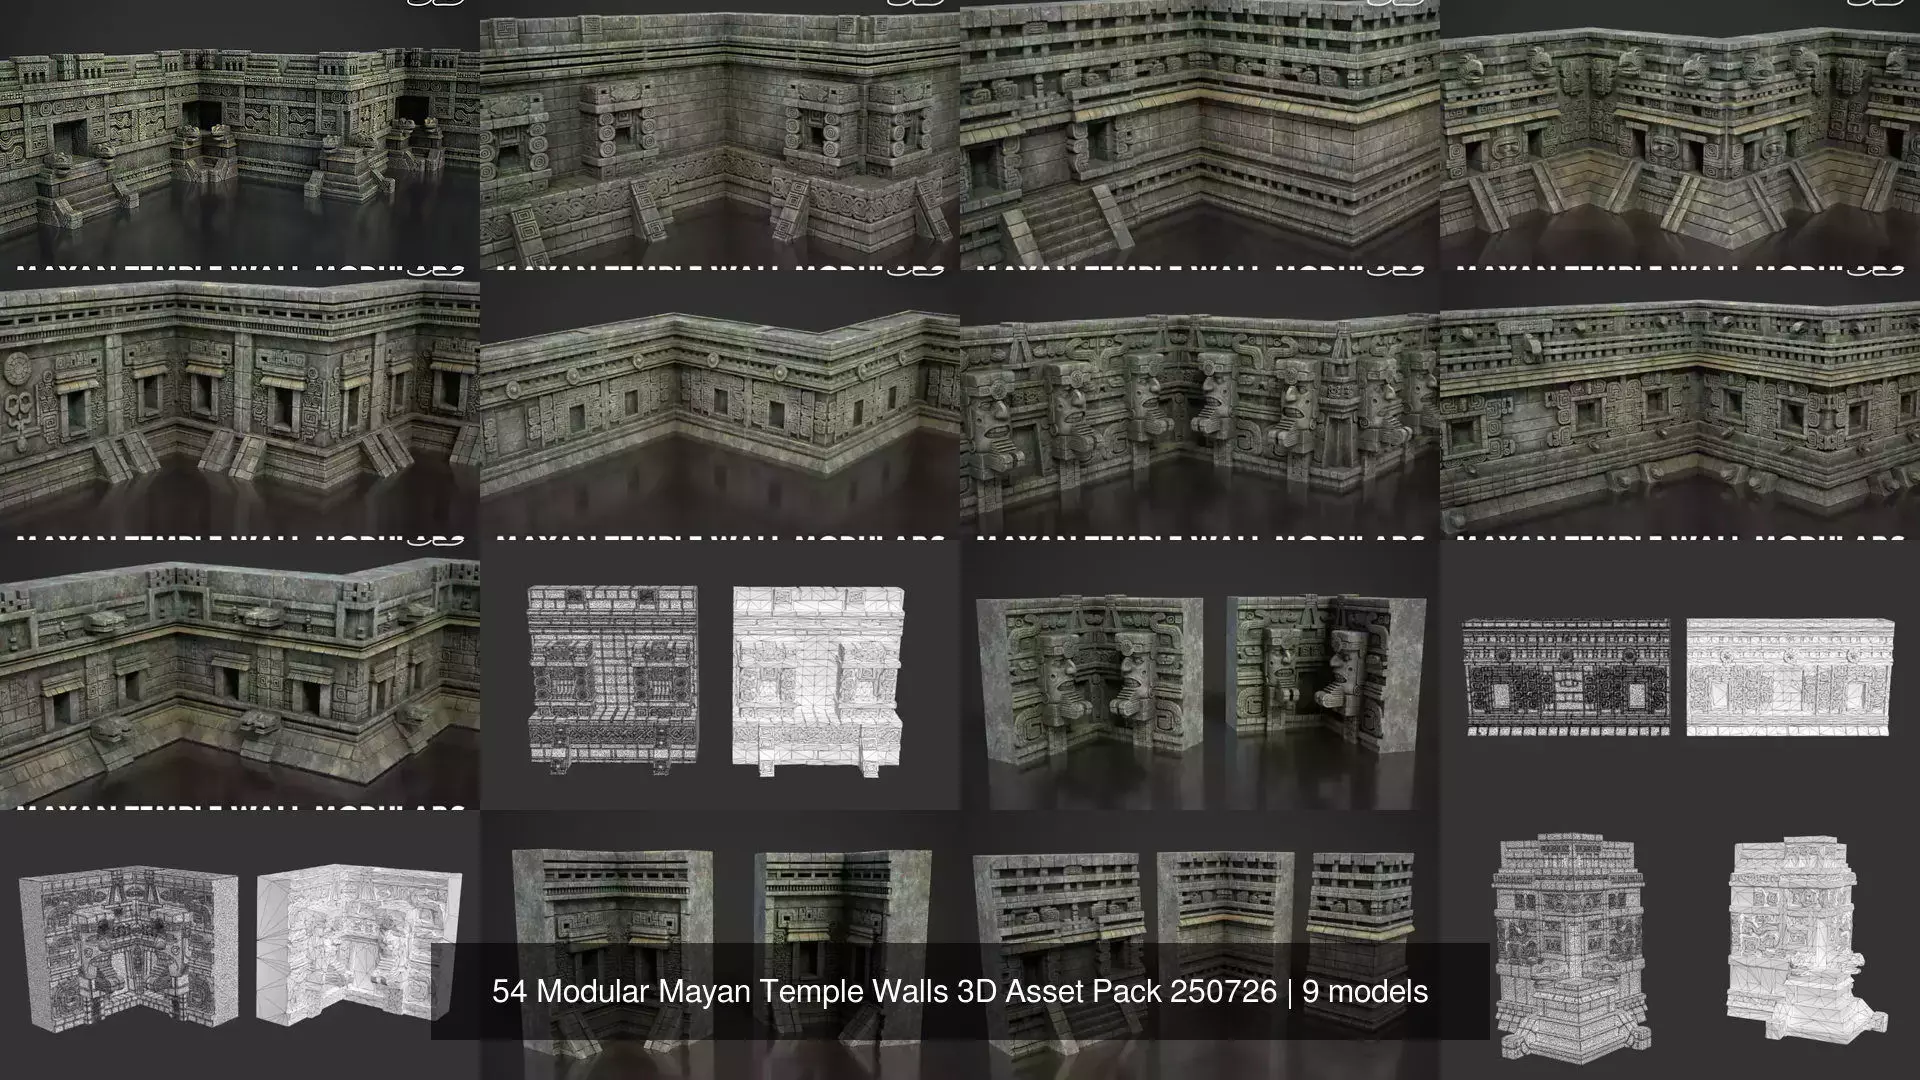Select the dark wireframe of the niche wall module

click(x=613, y=682)
